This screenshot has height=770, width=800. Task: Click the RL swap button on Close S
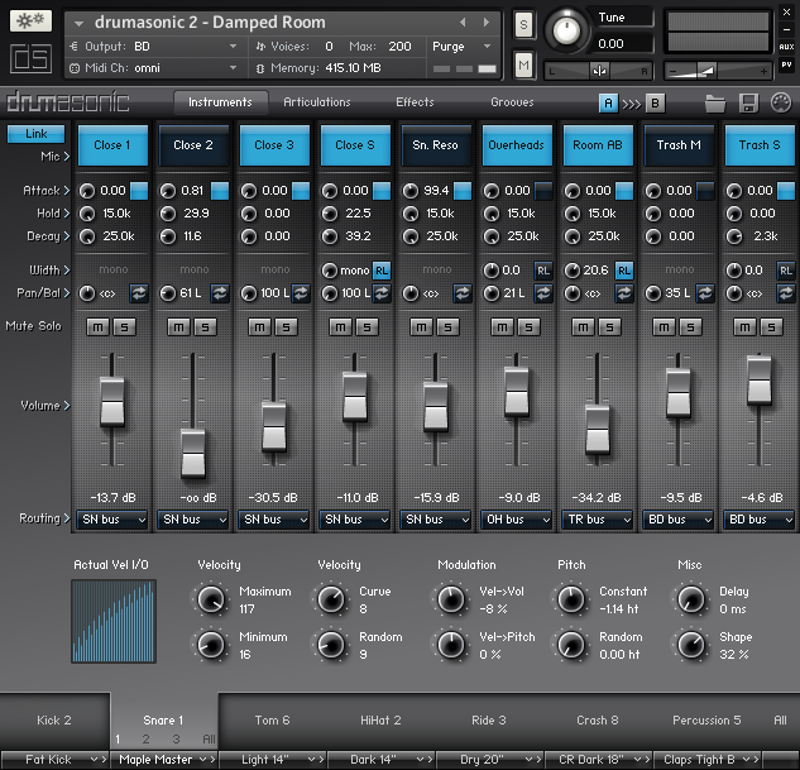point(382,270)
